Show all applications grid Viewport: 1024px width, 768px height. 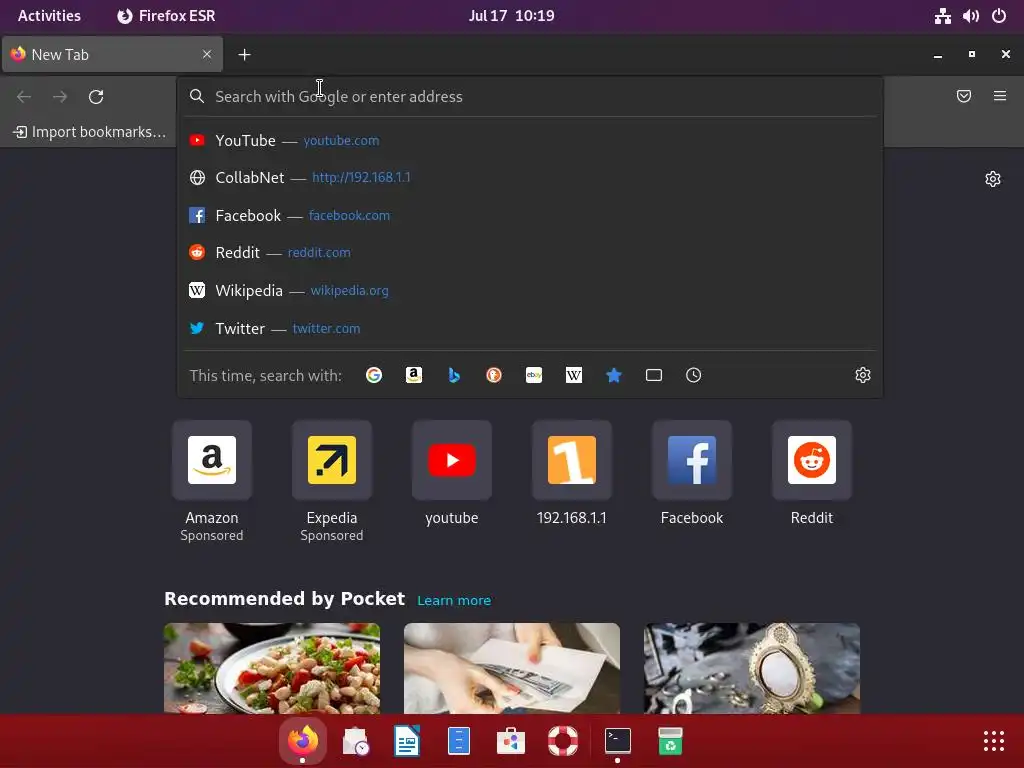coord(993,741)
